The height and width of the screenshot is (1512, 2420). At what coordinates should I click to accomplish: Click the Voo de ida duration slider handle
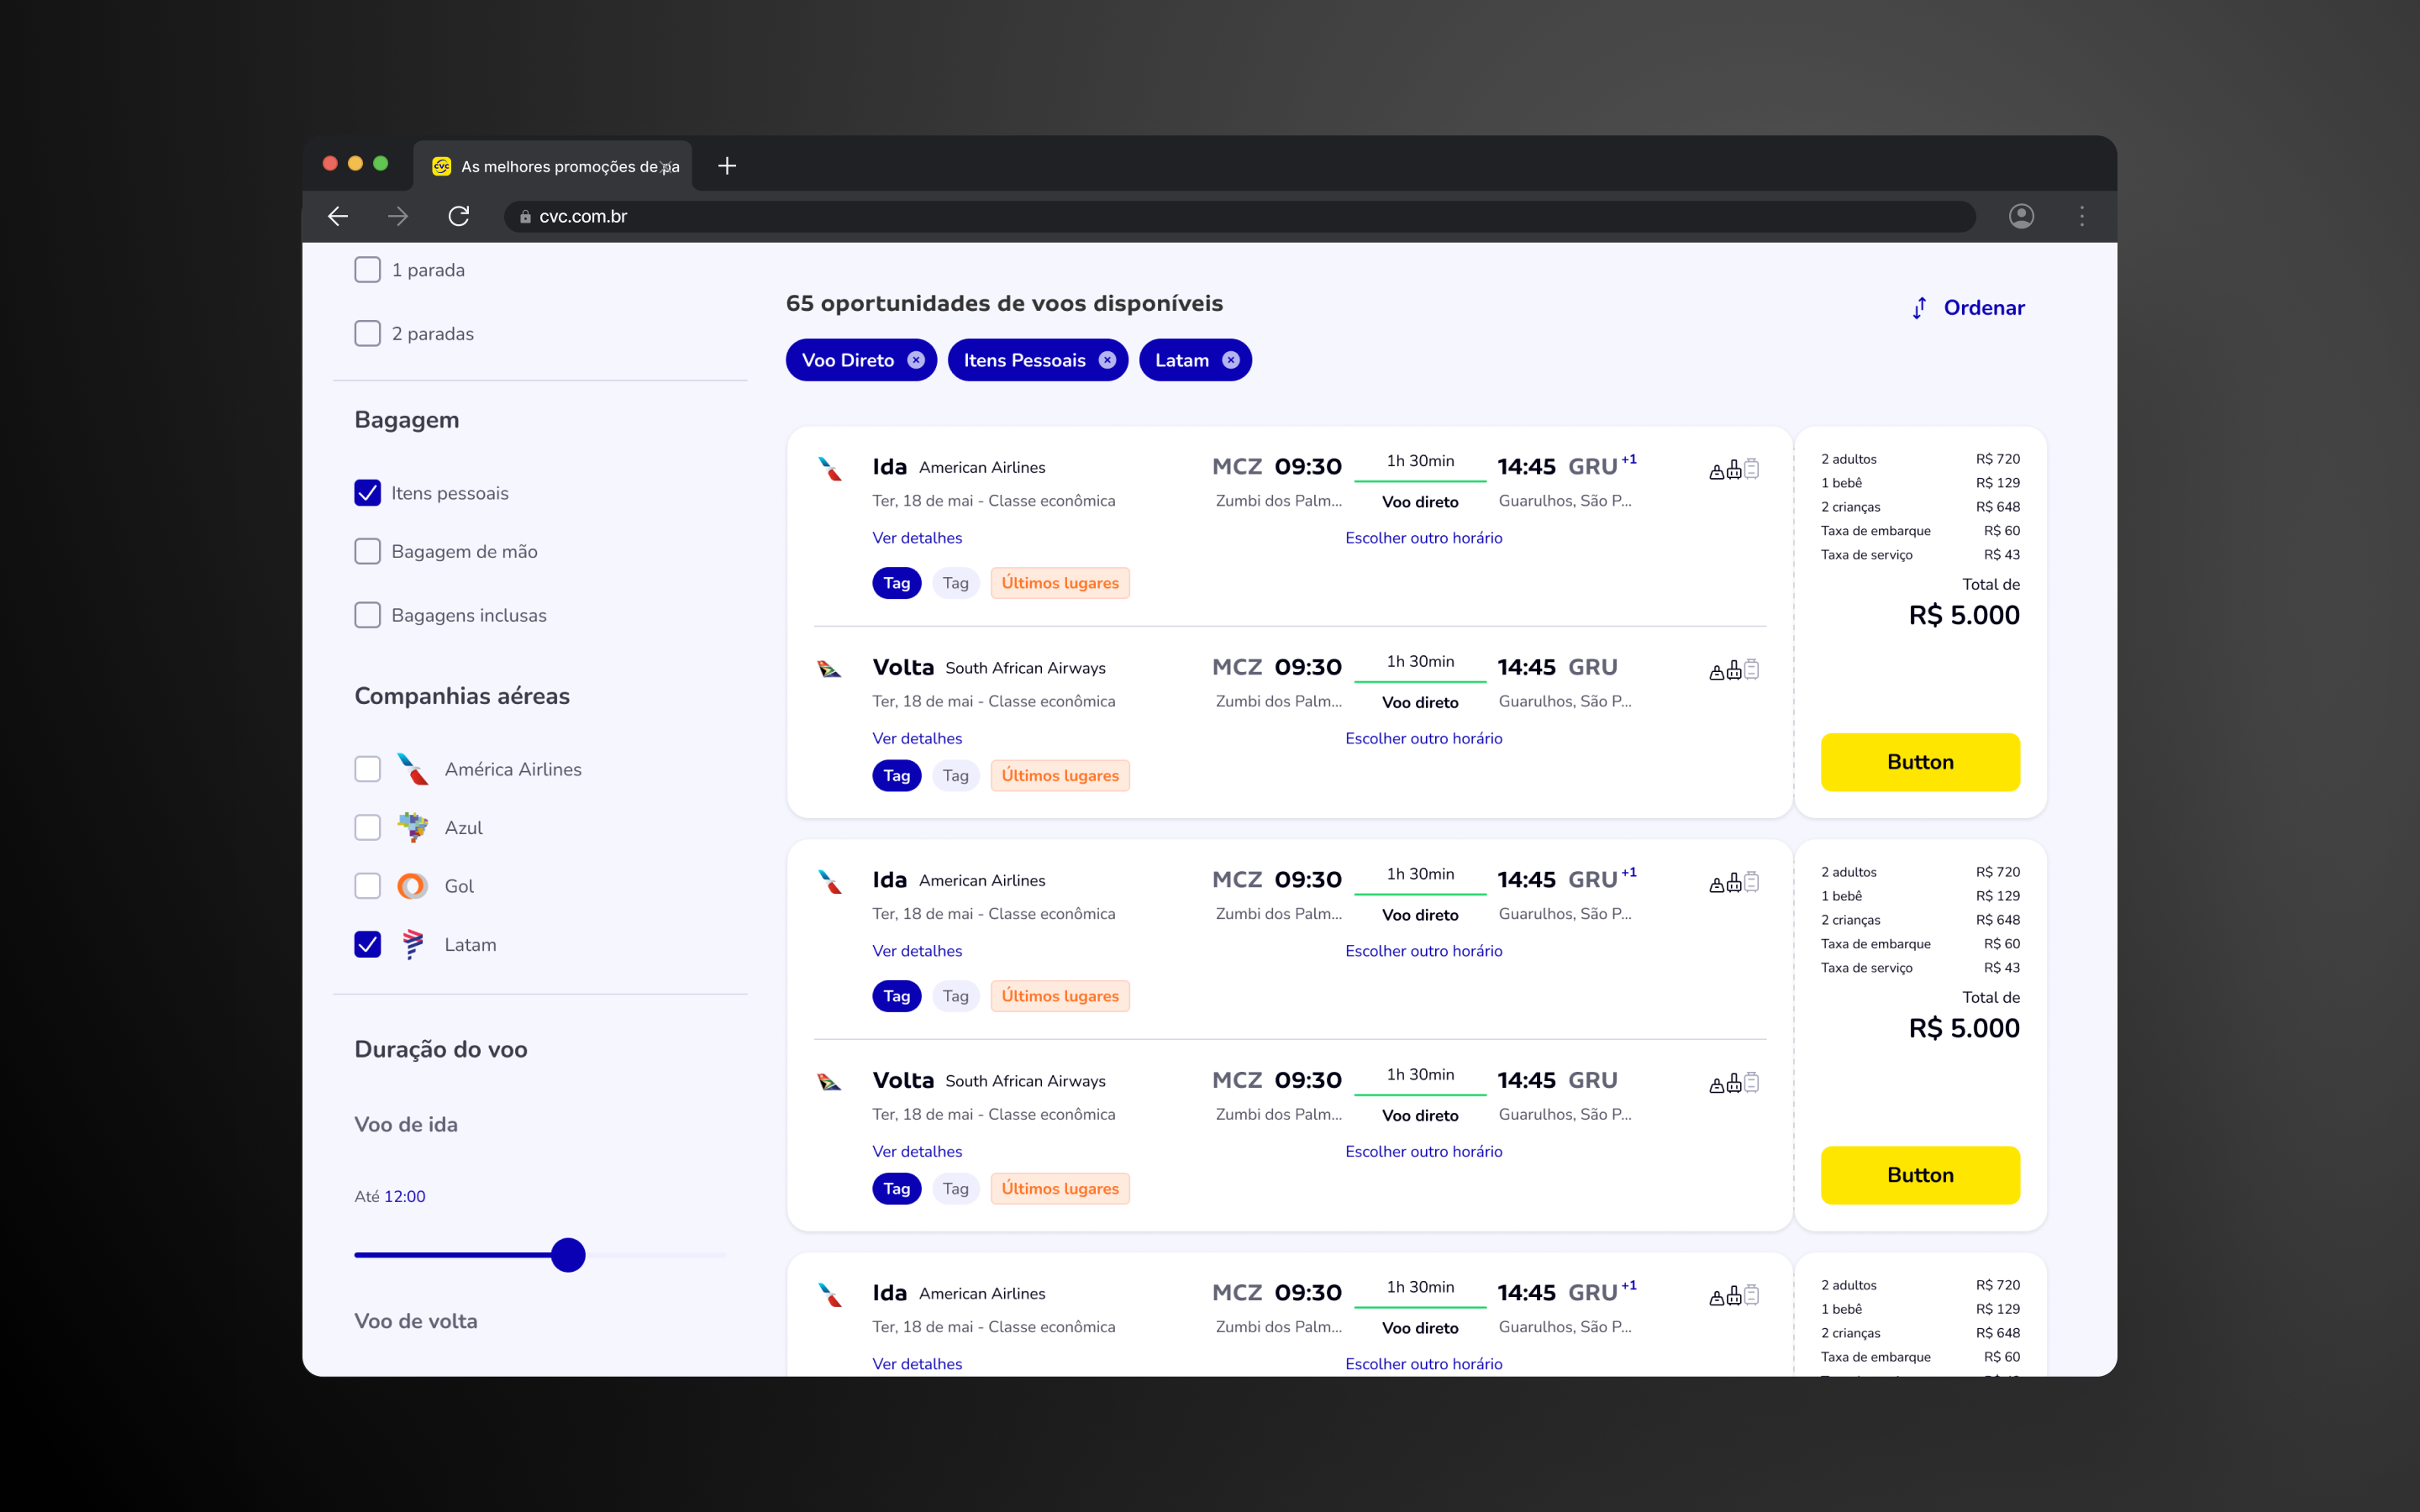[x=568, y=1255]
